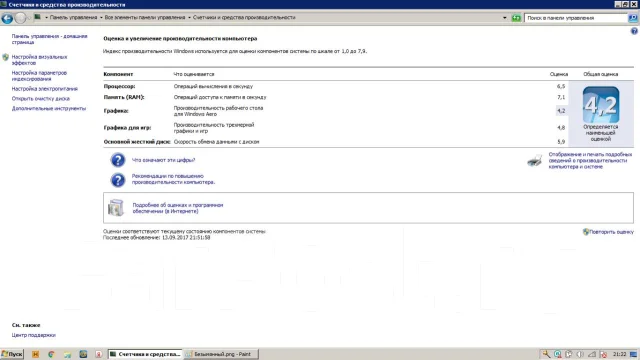Click the large 4,2 base score badge
The image size is (640, 360).
click(x=600, y=105)
